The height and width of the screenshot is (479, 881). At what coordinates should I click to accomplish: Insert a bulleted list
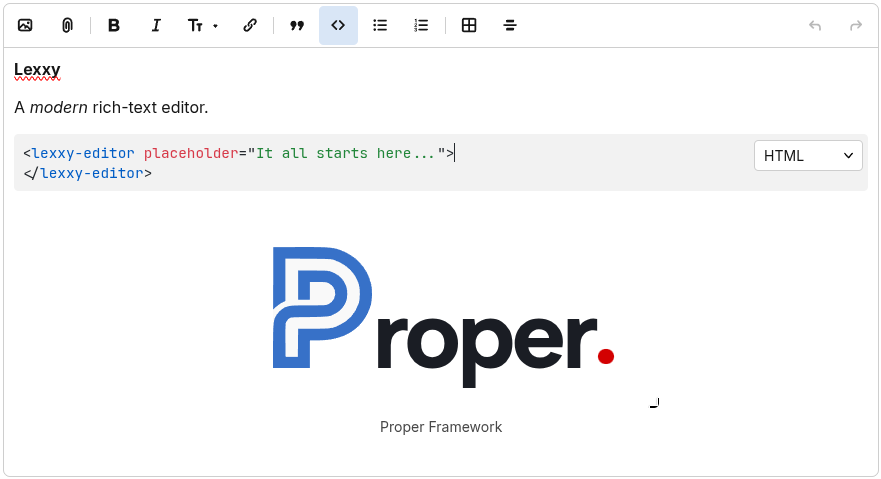380,25
